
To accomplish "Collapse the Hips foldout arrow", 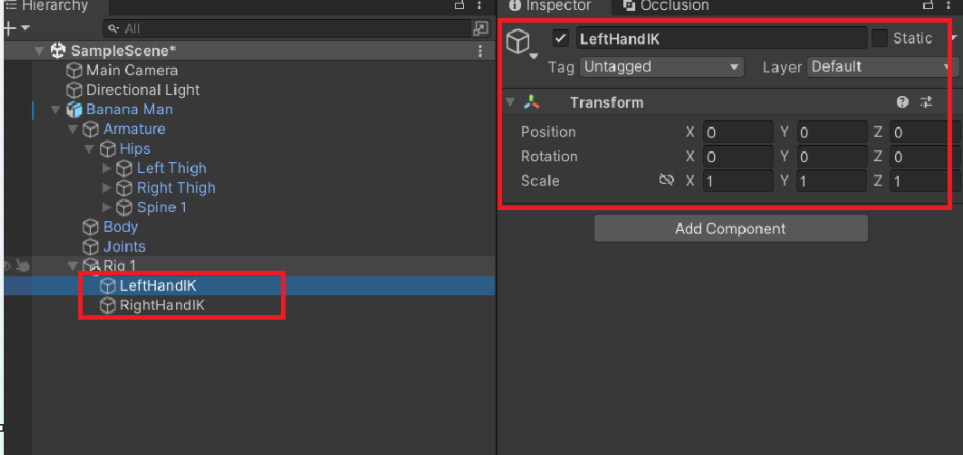I will point(90,149).
